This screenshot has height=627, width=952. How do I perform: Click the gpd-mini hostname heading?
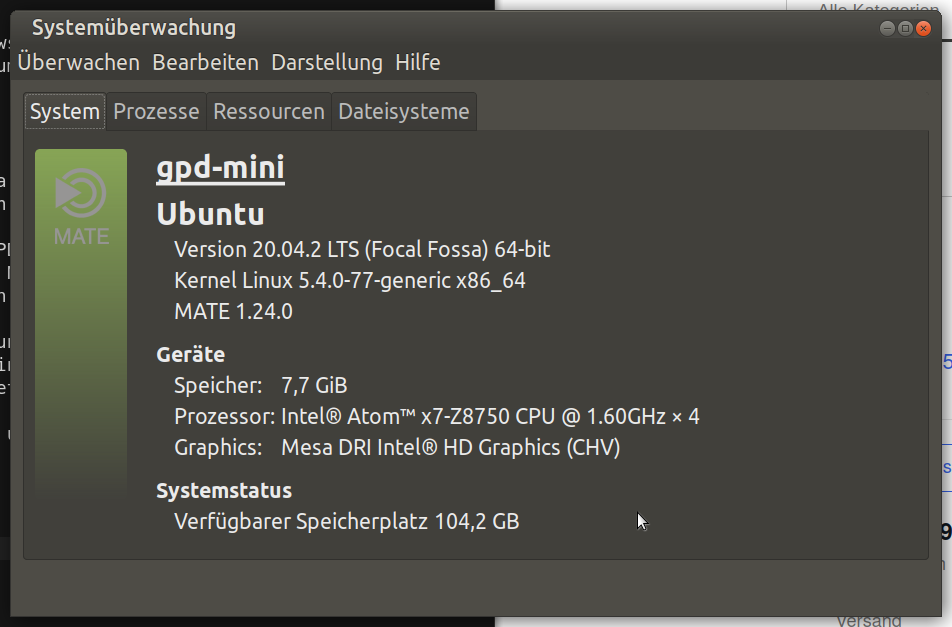[x=220, y=167]
